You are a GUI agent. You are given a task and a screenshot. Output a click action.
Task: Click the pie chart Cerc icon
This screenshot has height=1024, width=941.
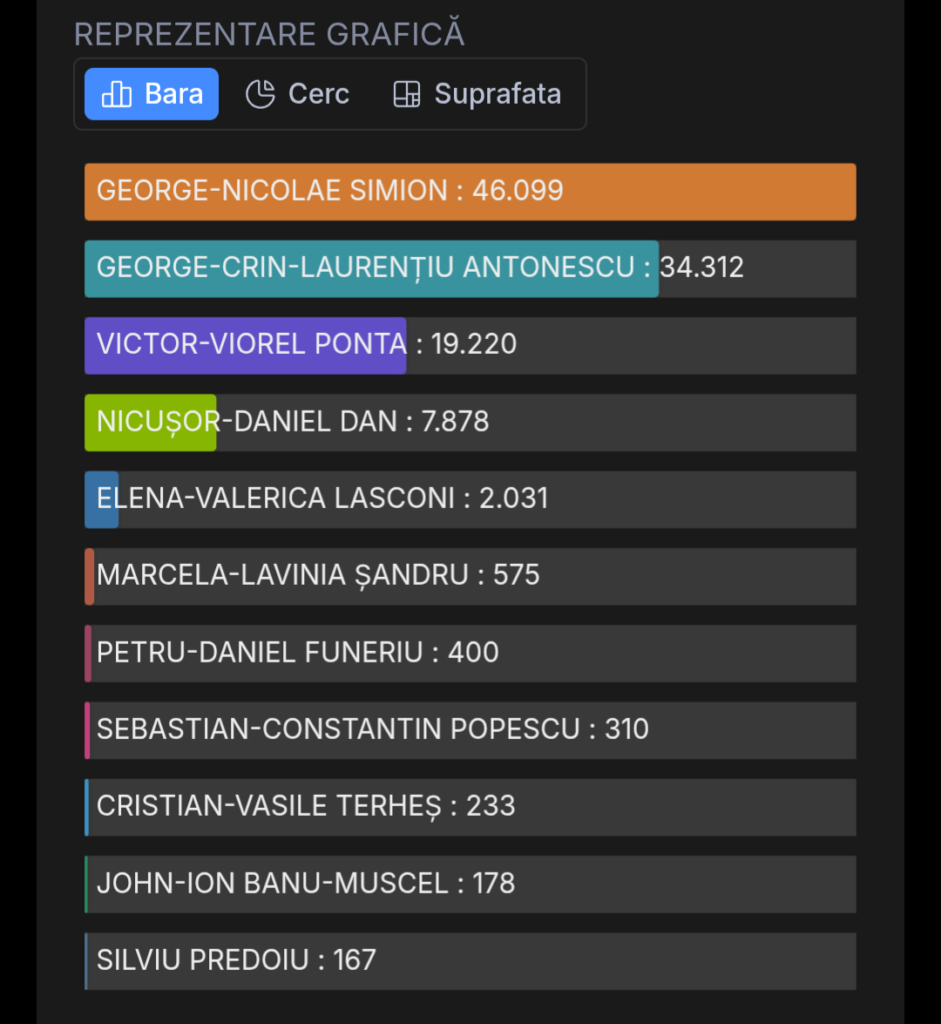point(260,94)
